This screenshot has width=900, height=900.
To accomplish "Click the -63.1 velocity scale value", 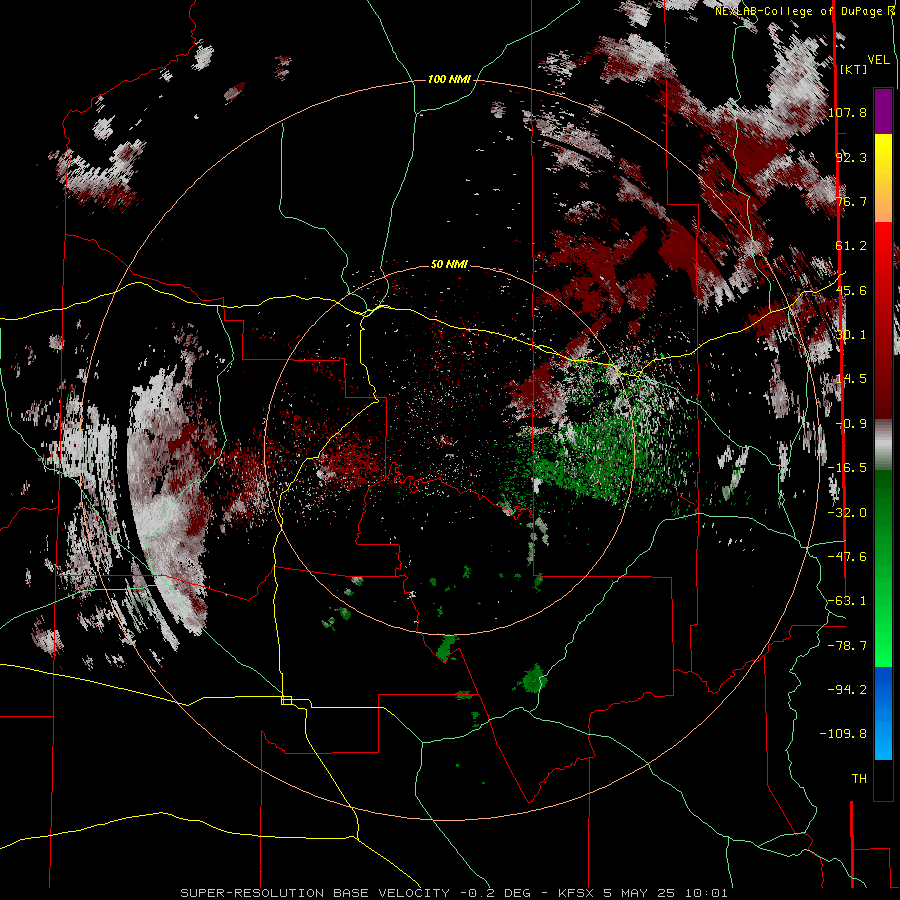I will point(848,601).
